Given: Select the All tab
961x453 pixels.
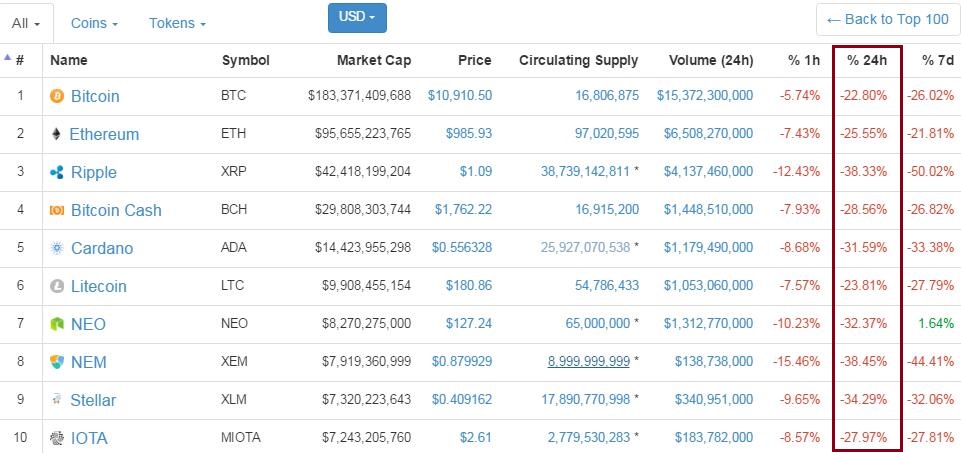Looking at the screenshot, I should (25, 22).
